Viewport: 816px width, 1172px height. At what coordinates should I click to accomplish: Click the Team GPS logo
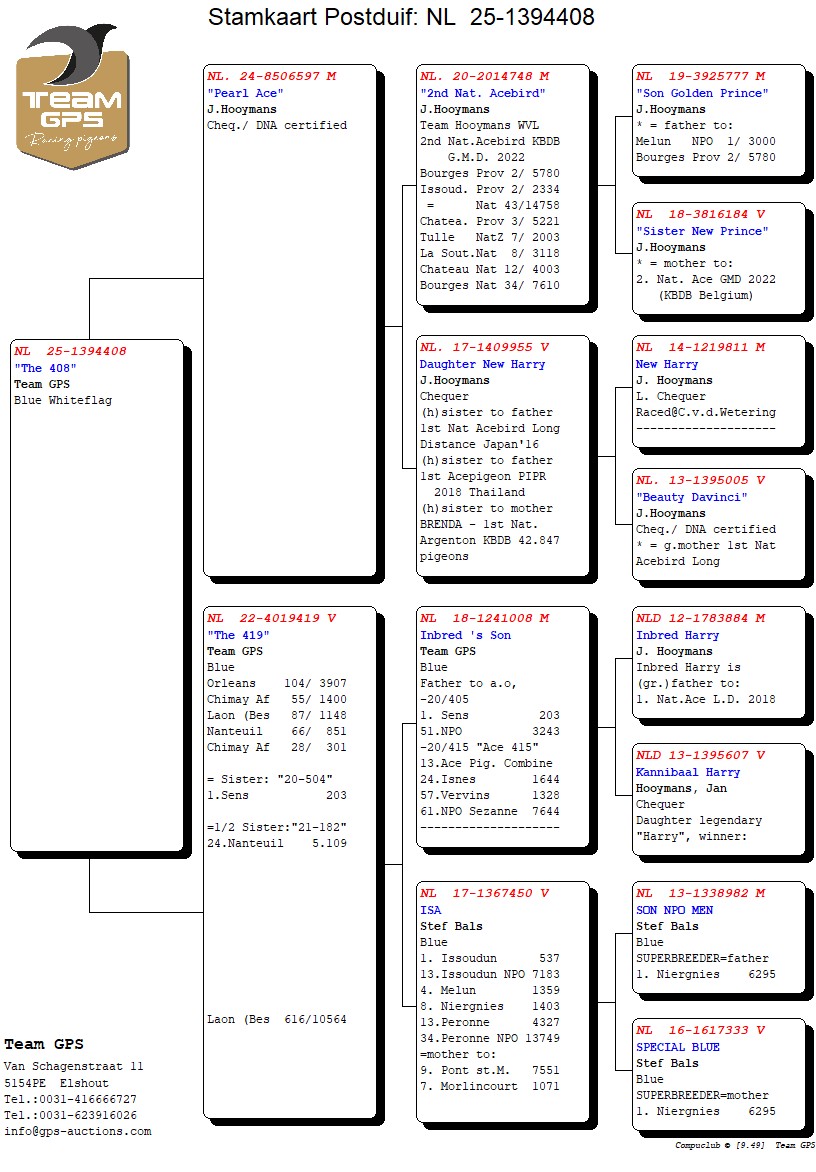tap(72, 98)
